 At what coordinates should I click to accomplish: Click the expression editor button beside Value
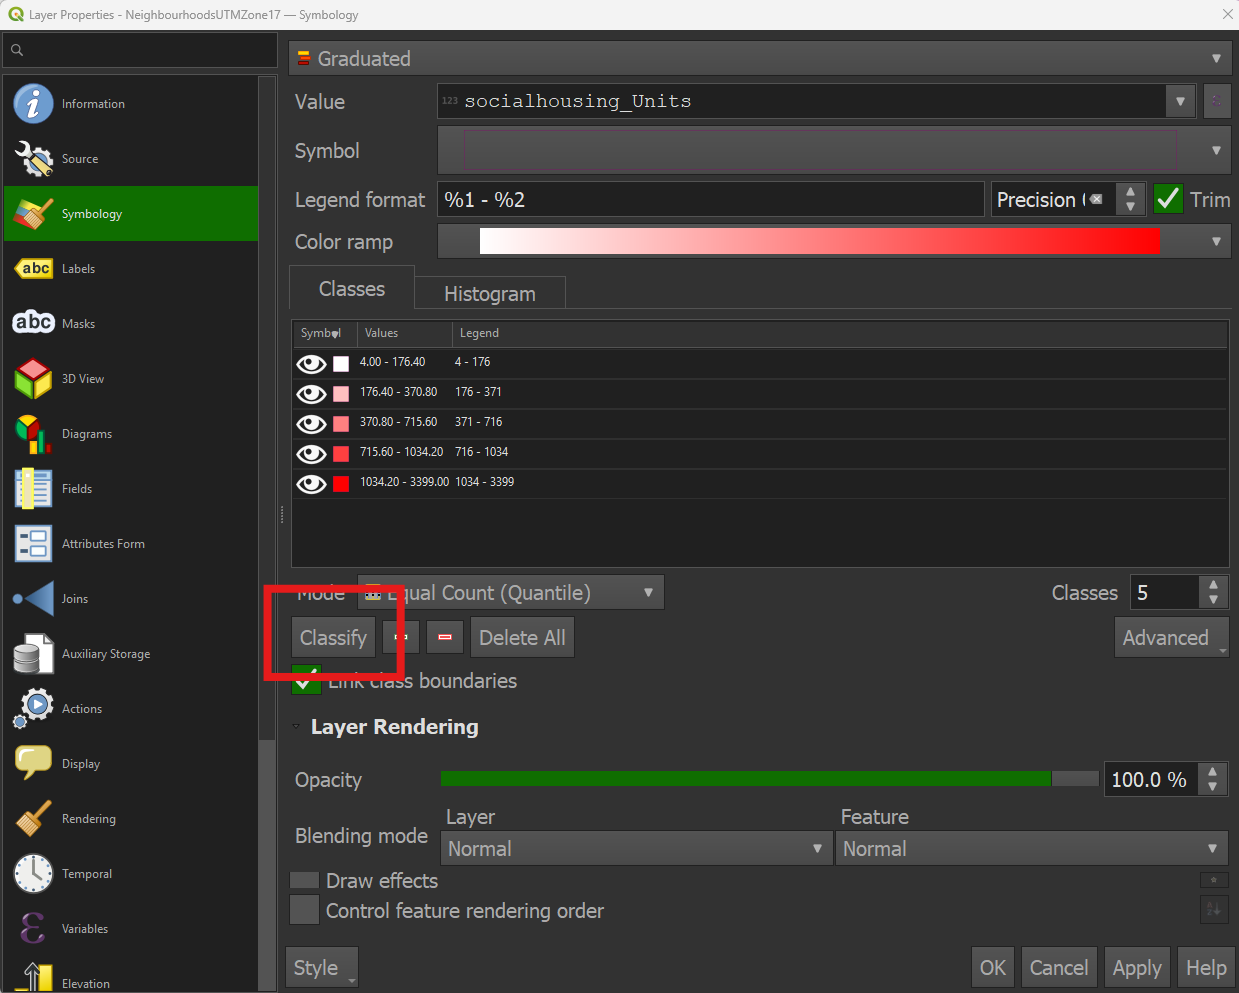click(x=1216, y=101)
